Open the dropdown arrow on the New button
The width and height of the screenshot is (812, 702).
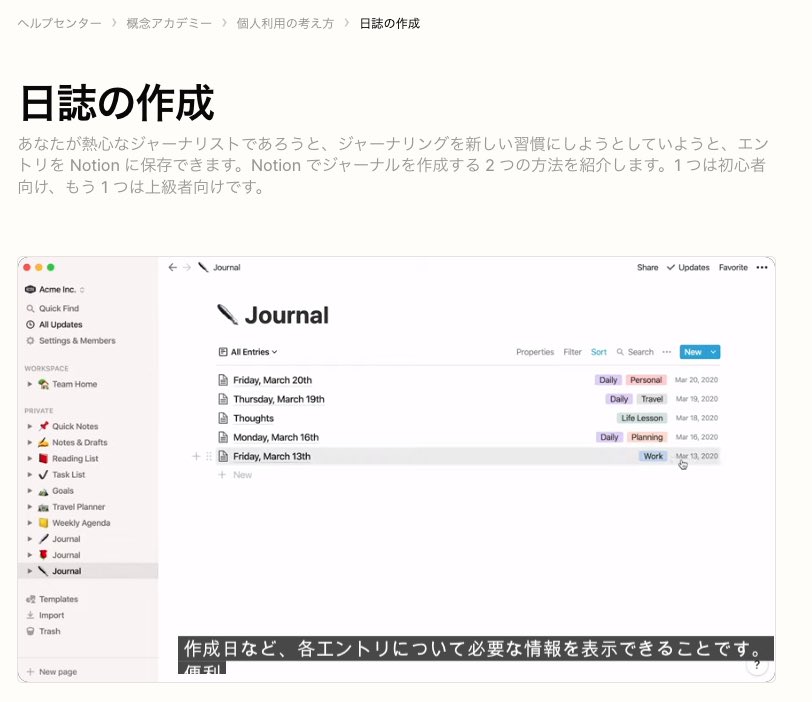(713, 352)
